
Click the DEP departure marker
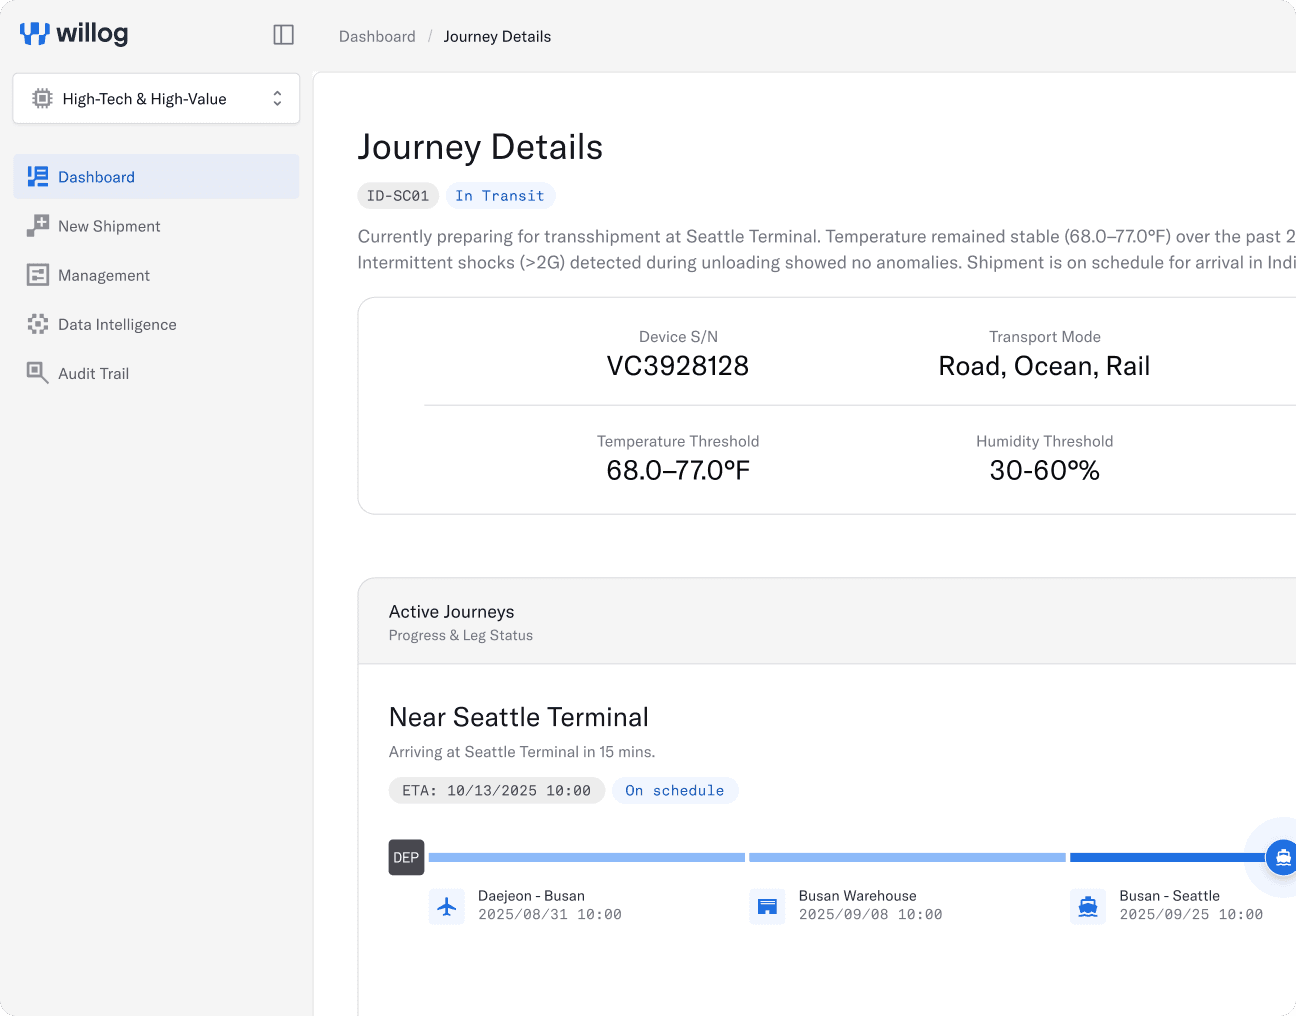(x=407, y=857)
